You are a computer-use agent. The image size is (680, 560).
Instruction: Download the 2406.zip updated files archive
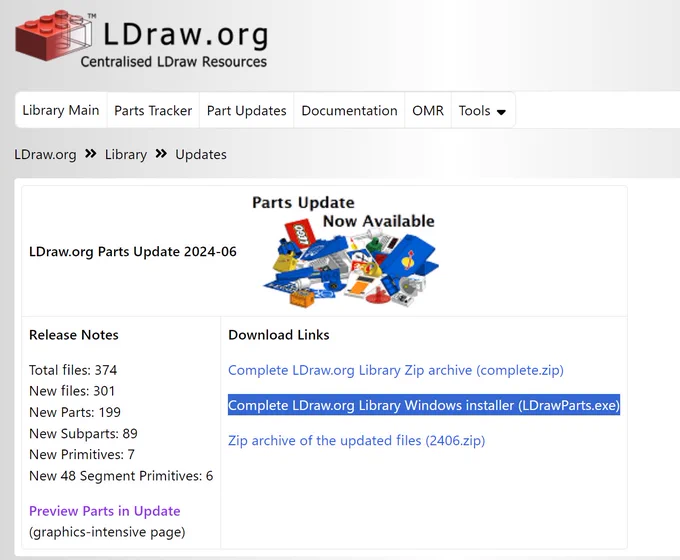pos(356,440)
